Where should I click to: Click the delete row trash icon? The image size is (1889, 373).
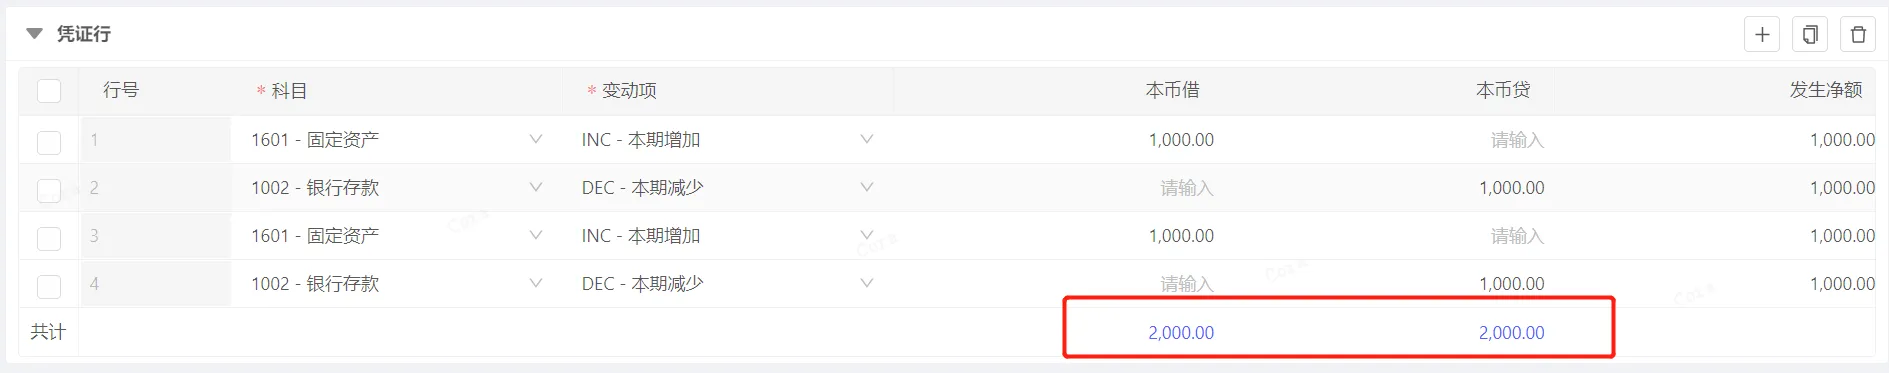[x=1858, y=35]
